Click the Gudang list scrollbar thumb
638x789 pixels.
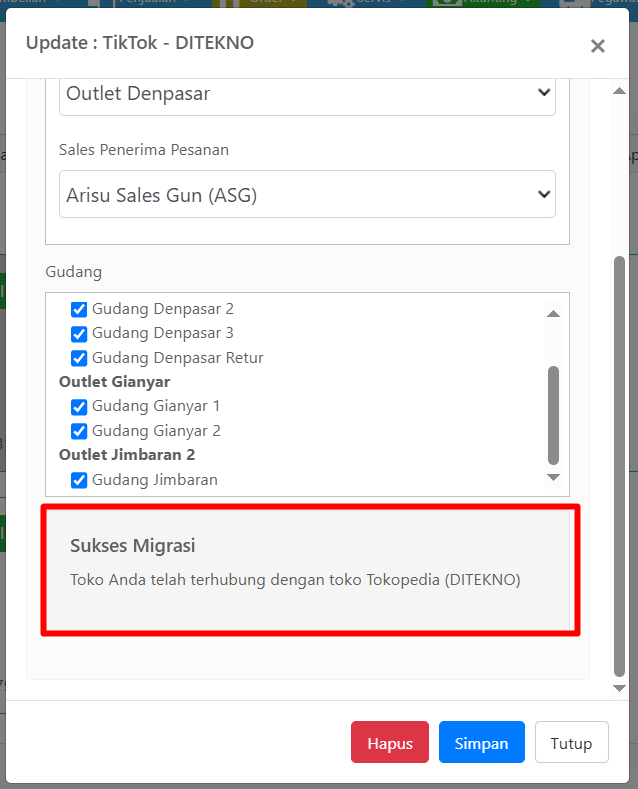click(553, 415)
